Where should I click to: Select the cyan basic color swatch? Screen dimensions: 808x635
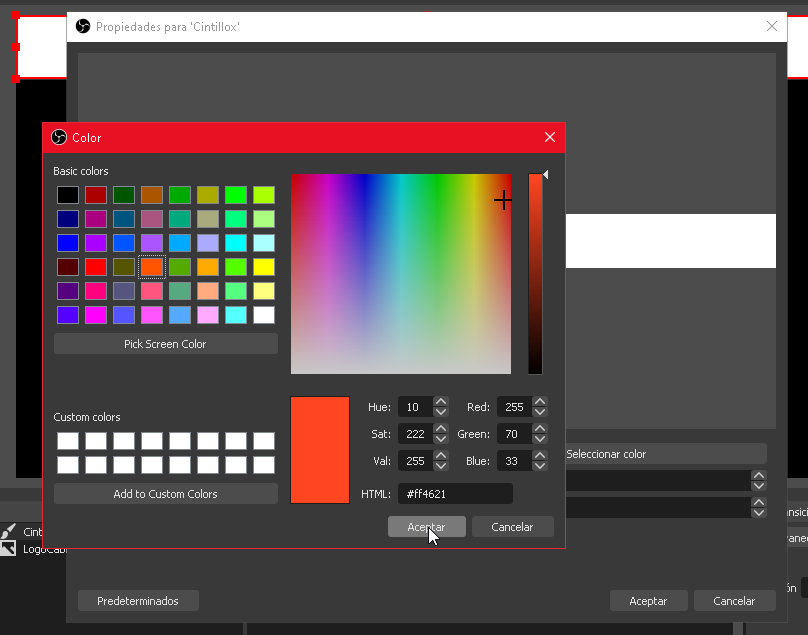[x=236, y=243]
